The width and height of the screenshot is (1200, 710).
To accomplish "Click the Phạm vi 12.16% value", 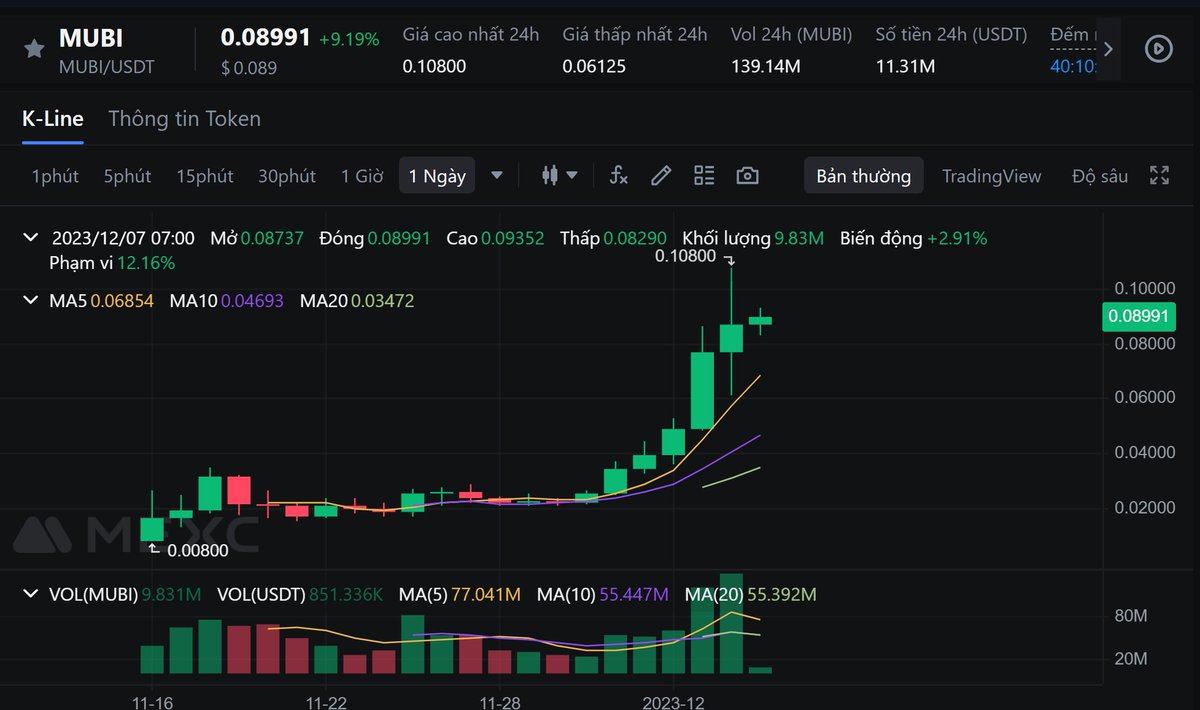I will [x=146, y=263].
